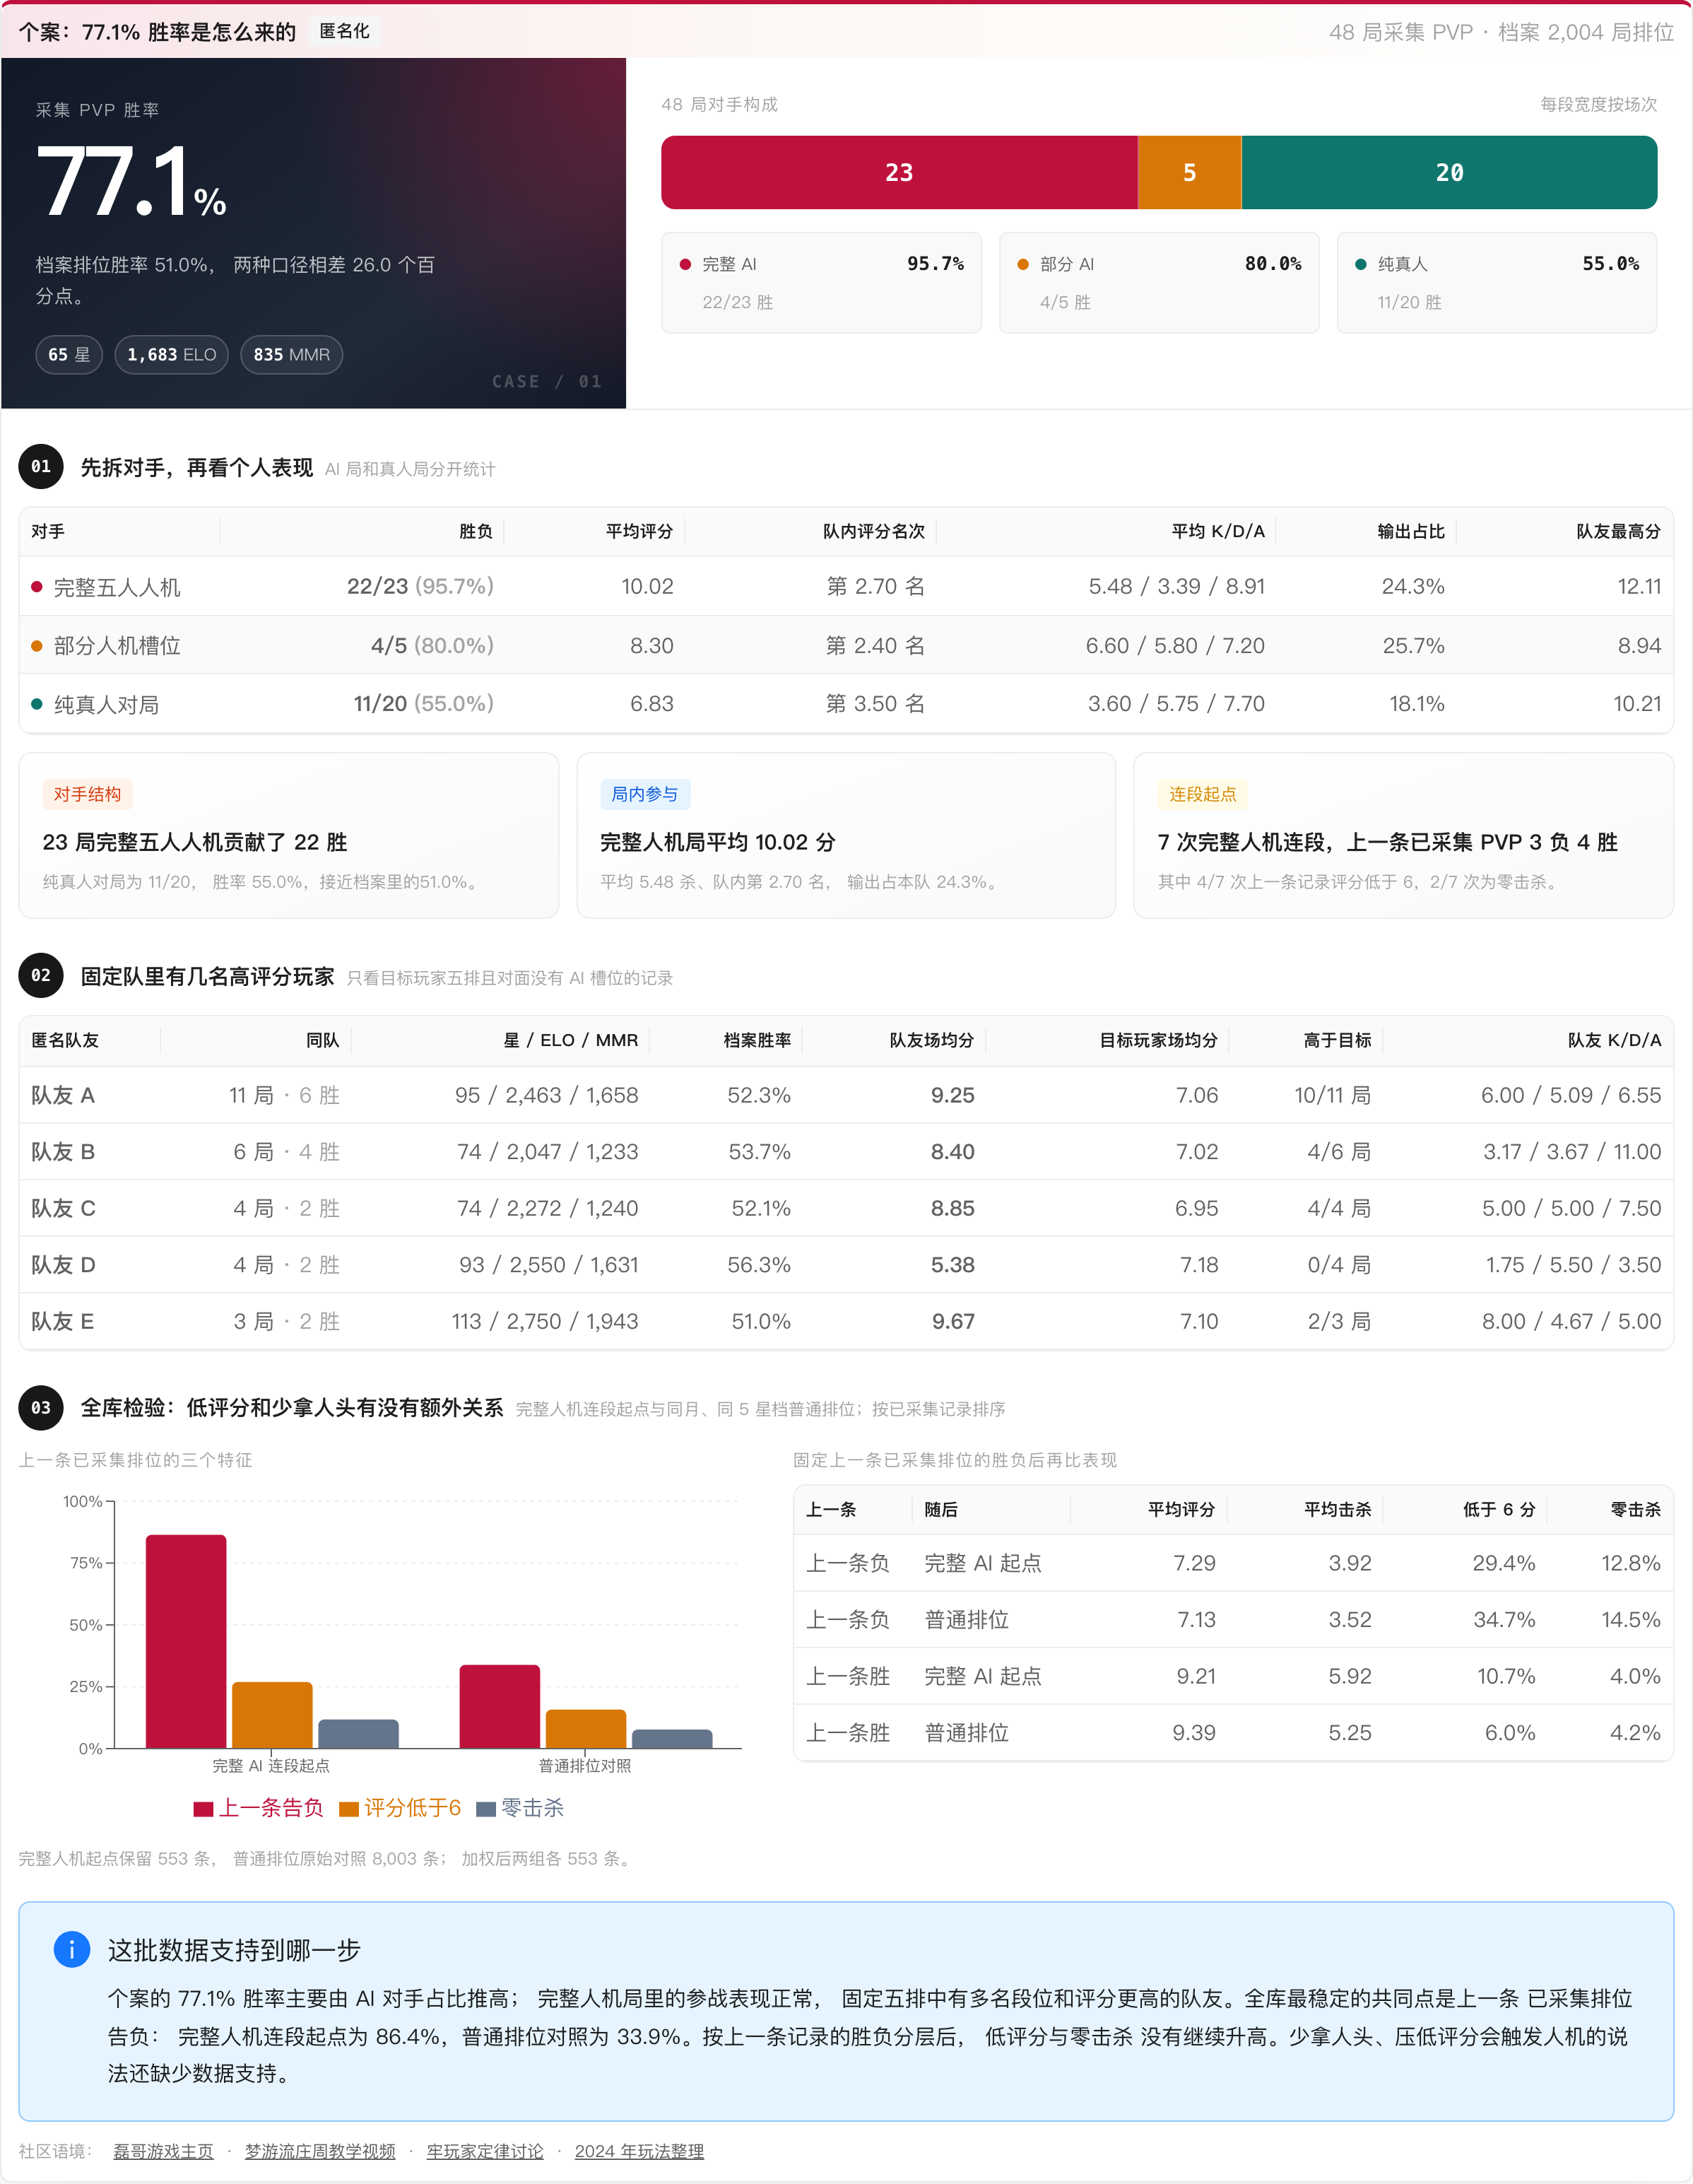Toggle the 零击杀 legend item
This screenshot has width=1693, height=2184.
click(x=520, y=1808)
